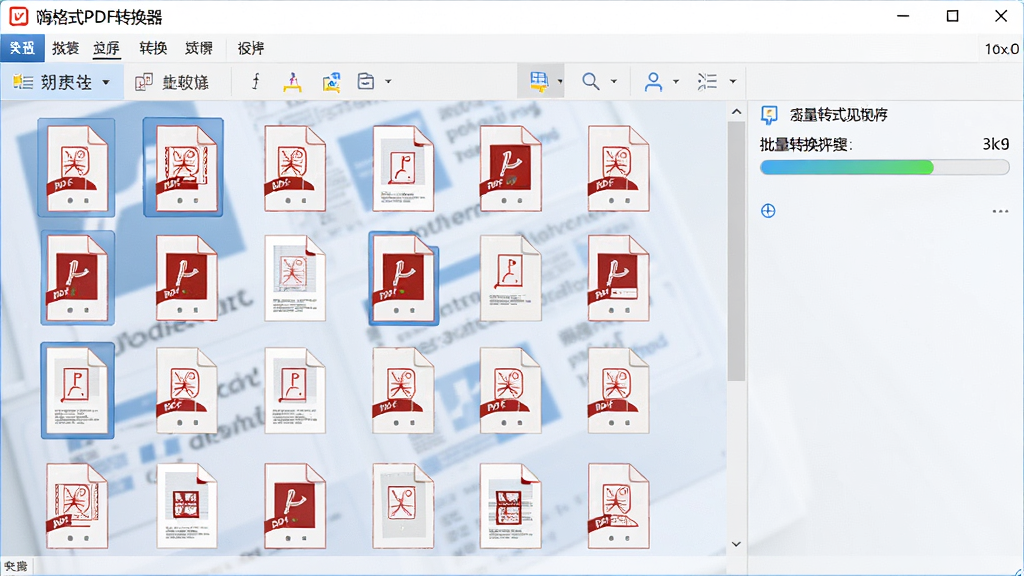Screen dimensions: 1024x576
Task: Click the indented list icon in the toolbar
Action: (x=707, y=81)
